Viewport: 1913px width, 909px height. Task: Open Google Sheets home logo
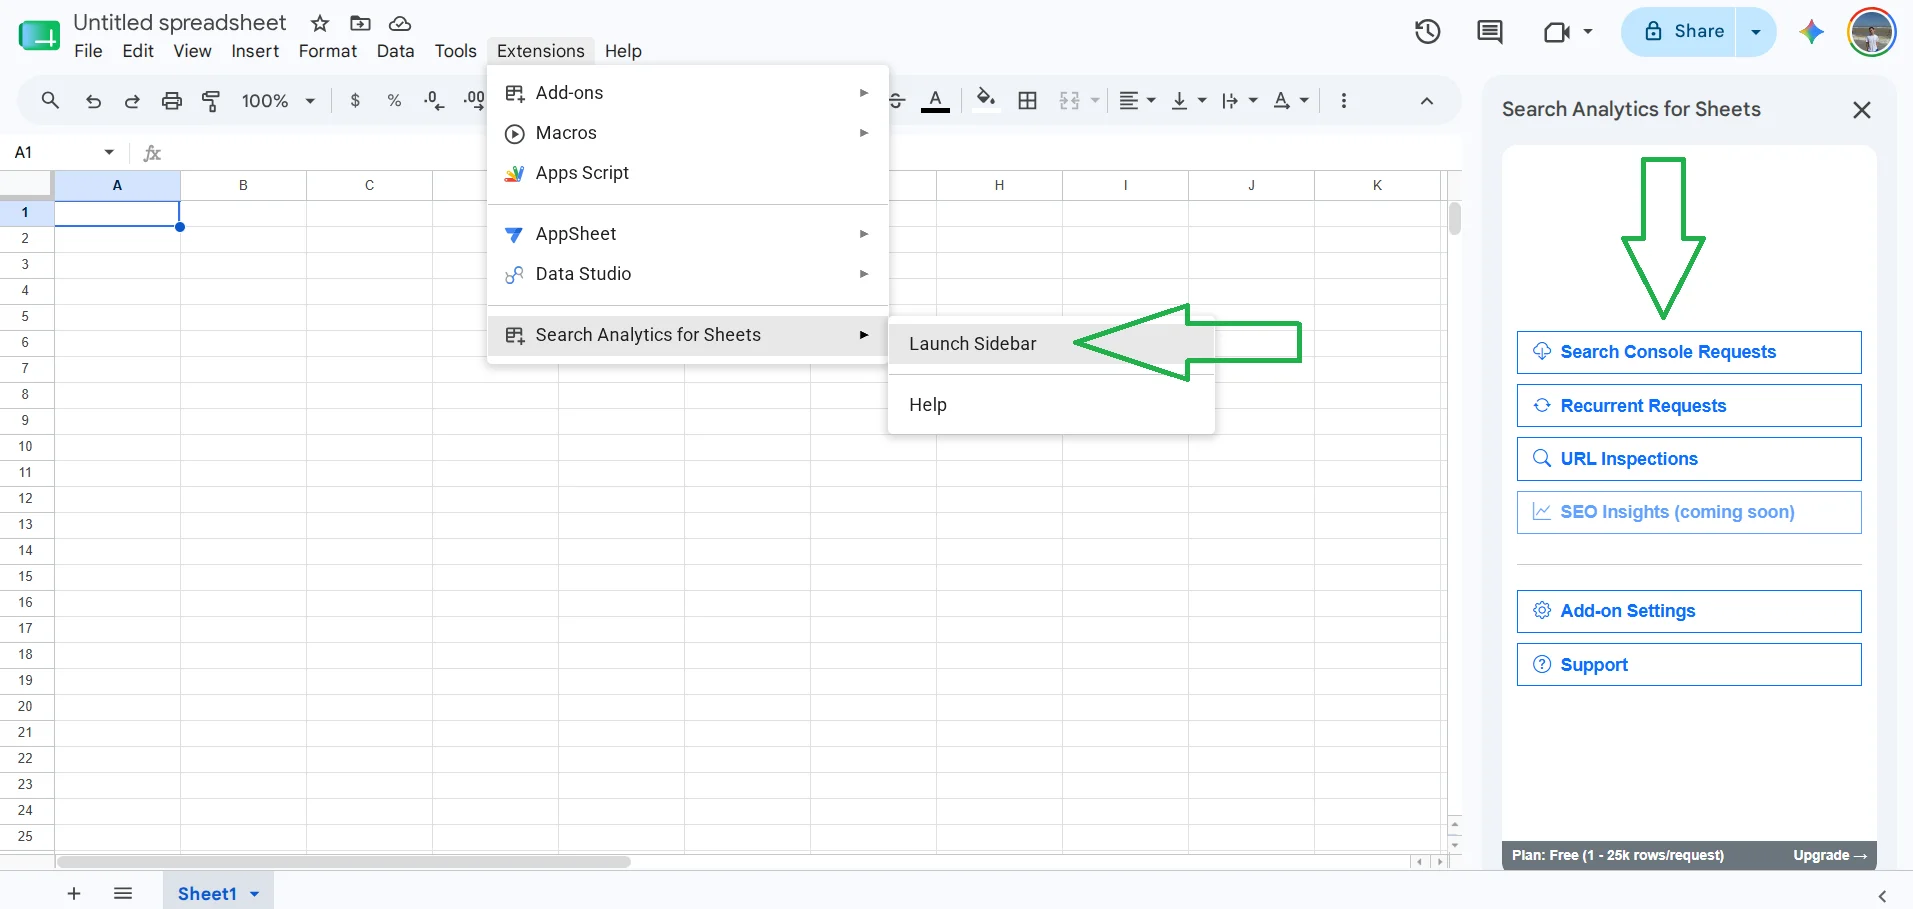click(x=39, y=36)
